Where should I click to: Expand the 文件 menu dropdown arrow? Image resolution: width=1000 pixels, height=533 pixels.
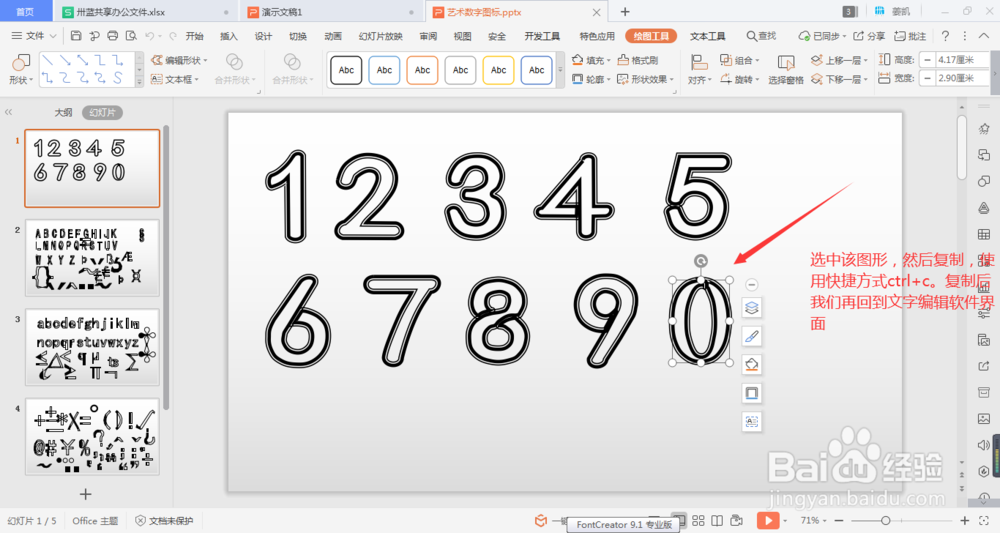pos(53,36)
